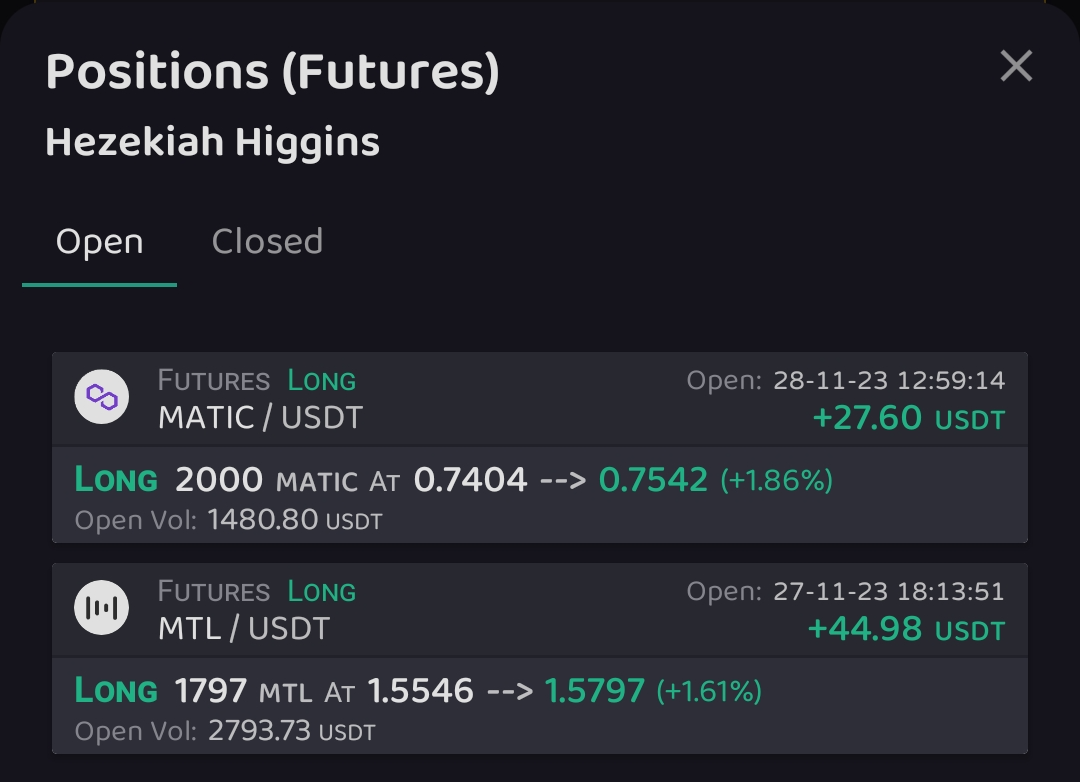Click the MTL open time 27-11-23 18:13:51
This screenshot has height=782, width=1080.
tap(888, 592)
